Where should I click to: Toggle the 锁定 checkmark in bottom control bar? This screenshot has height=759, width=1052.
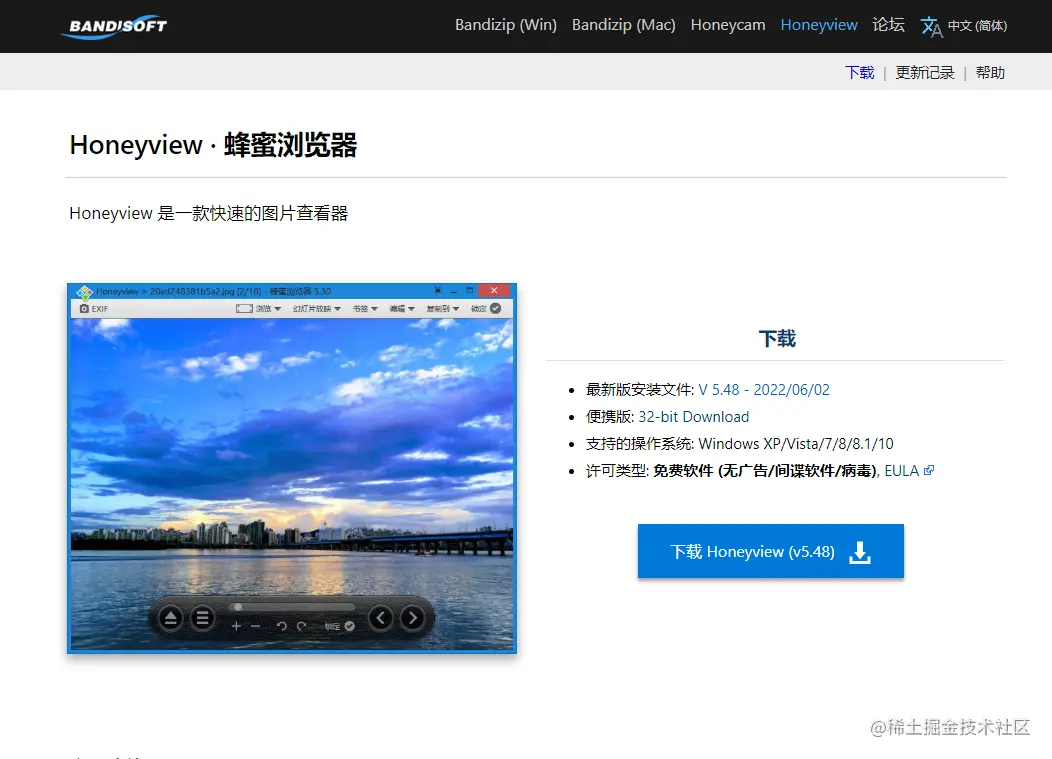tap(350, 626)
